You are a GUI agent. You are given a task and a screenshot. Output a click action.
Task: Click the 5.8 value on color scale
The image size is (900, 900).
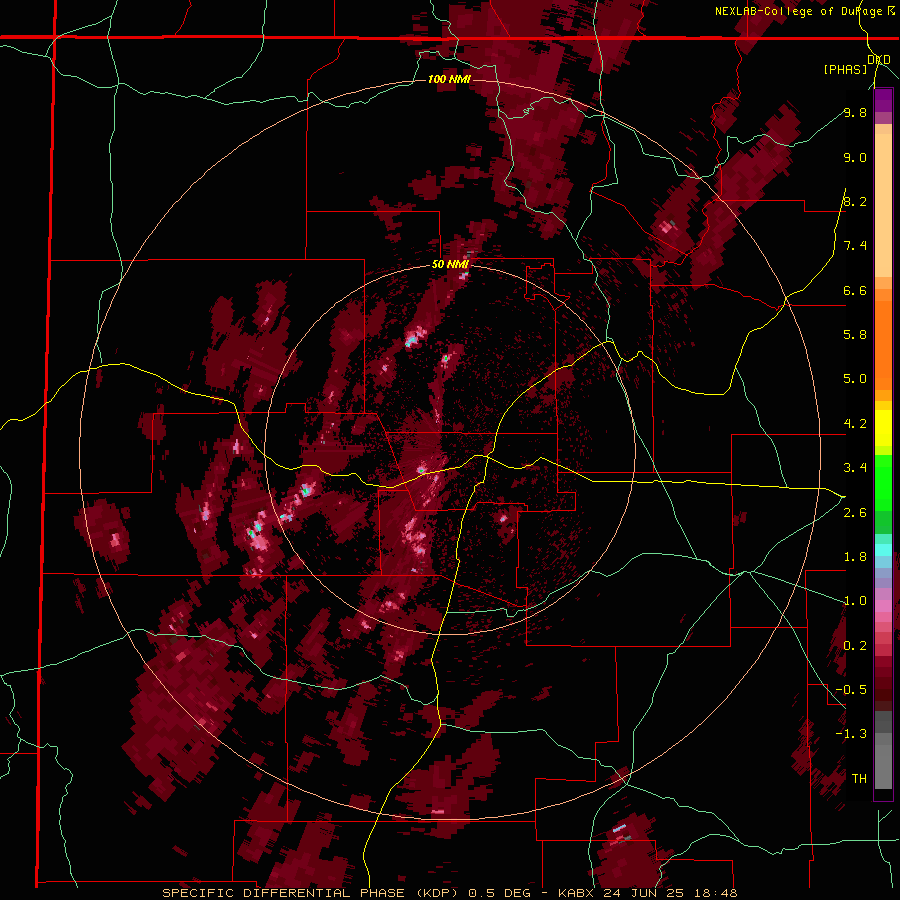point(855,334)
